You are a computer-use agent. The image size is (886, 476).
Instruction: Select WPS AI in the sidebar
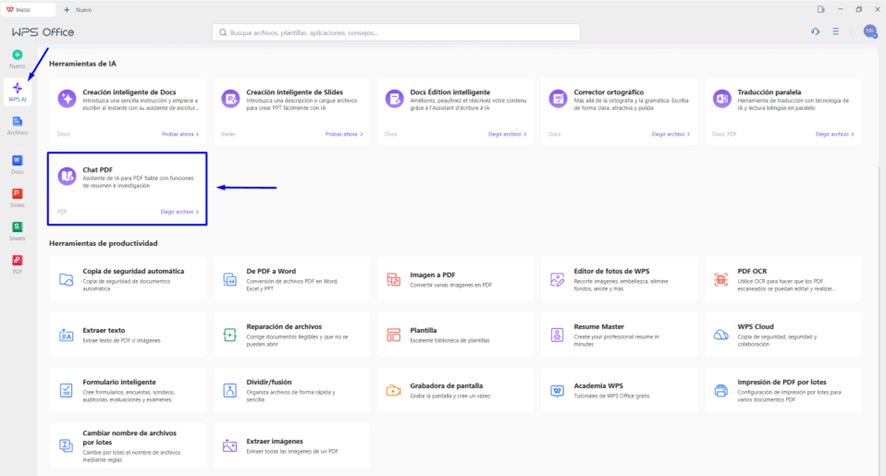18,92
